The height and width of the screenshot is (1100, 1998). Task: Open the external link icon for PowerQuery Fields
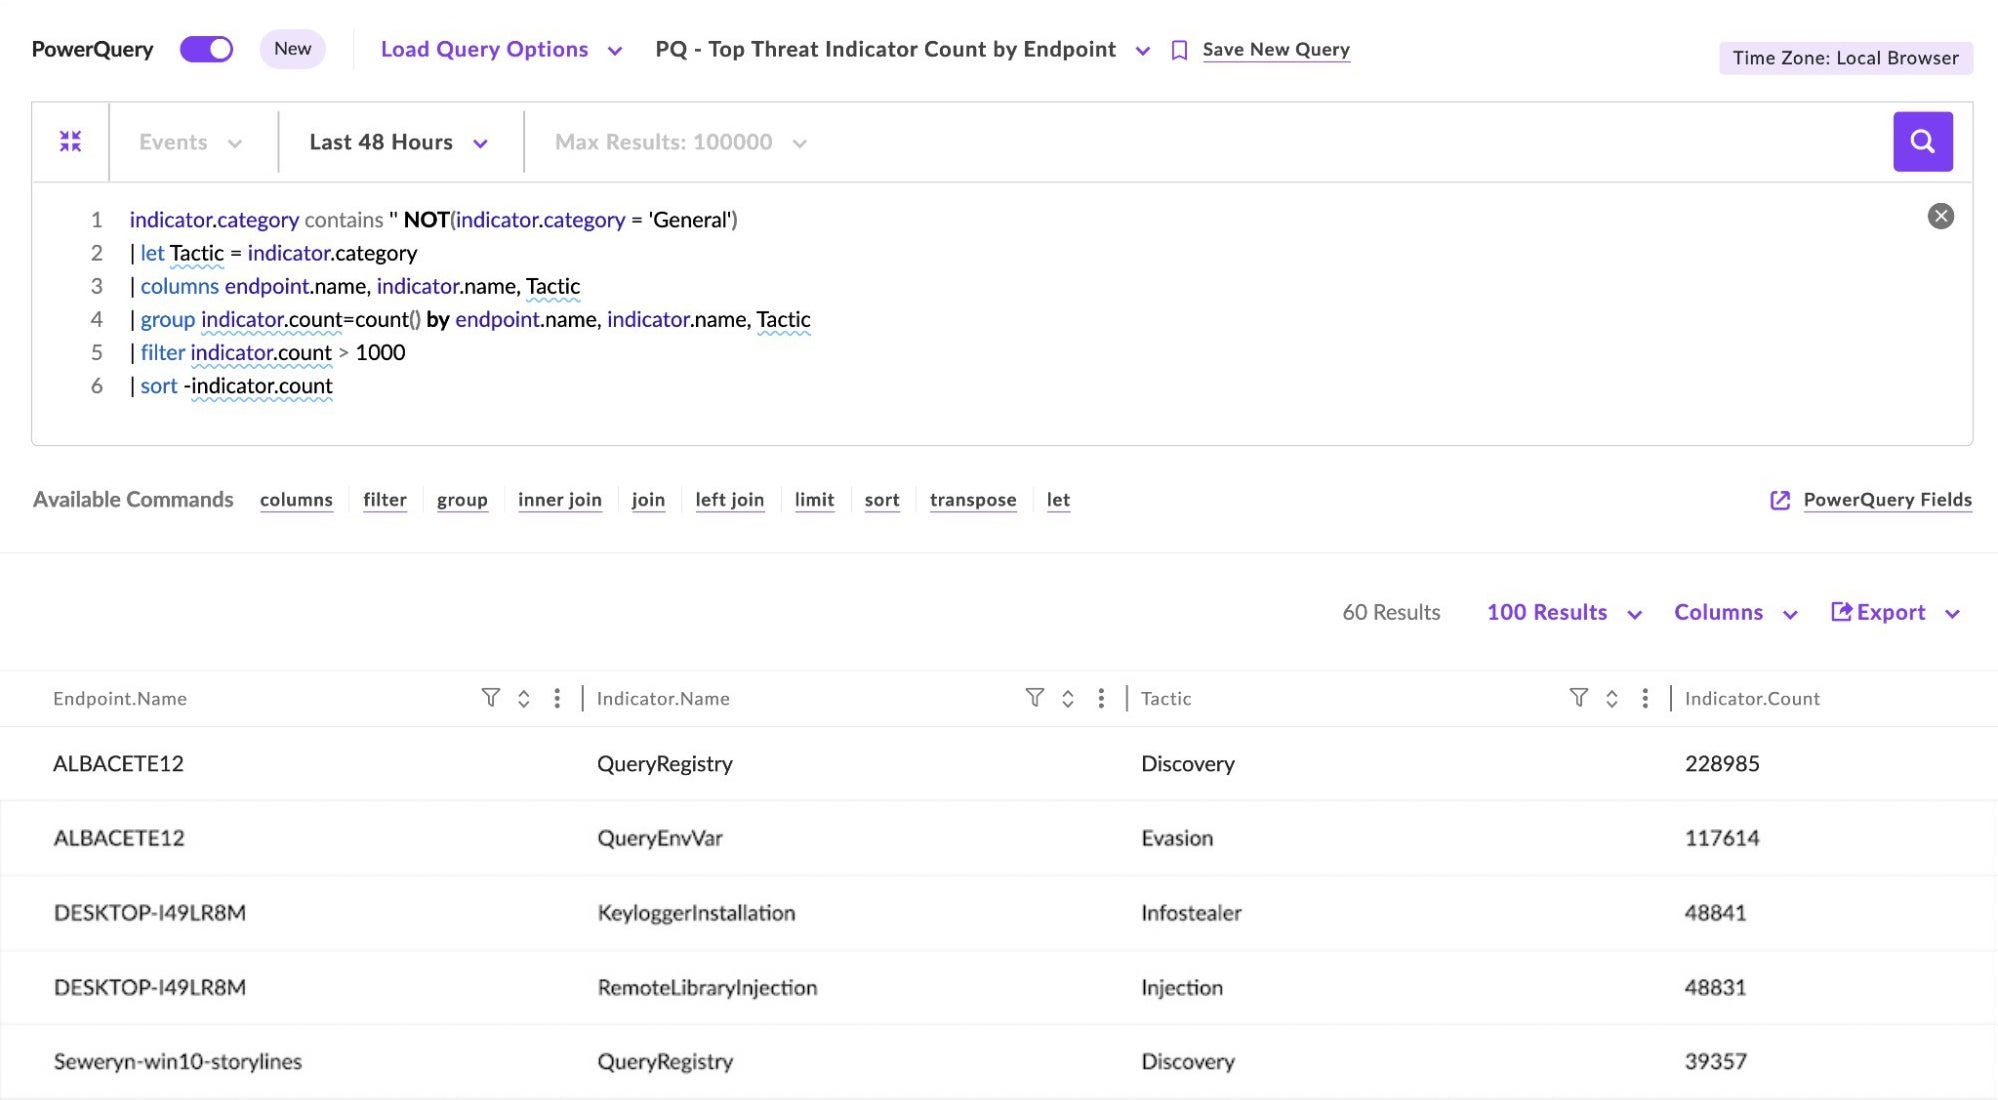click(x=1780, y=500)
